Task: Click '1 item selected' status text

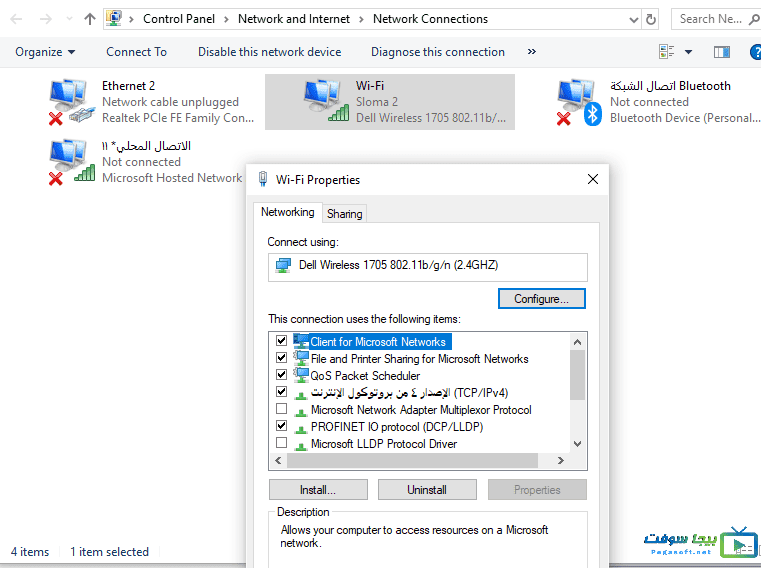Action: coord(109,552)
